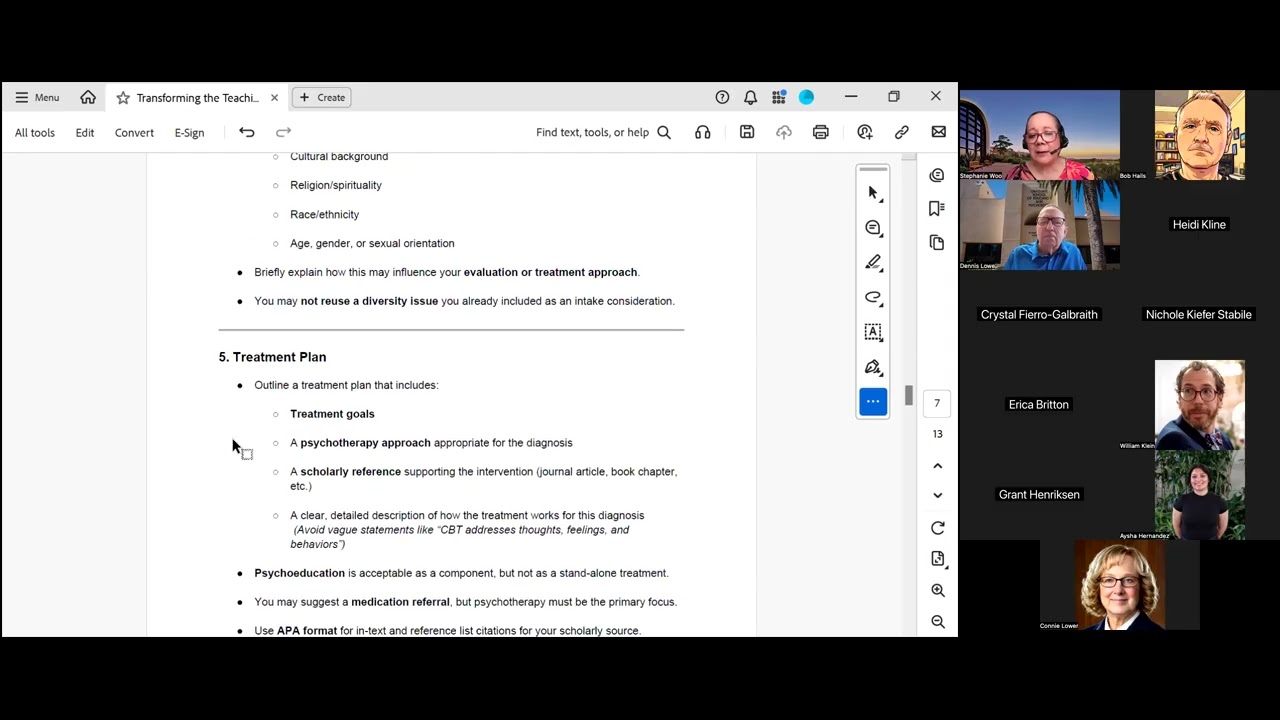1280x720 pixels.
Task: Open the E-Sign menu item
Action: 189,132
